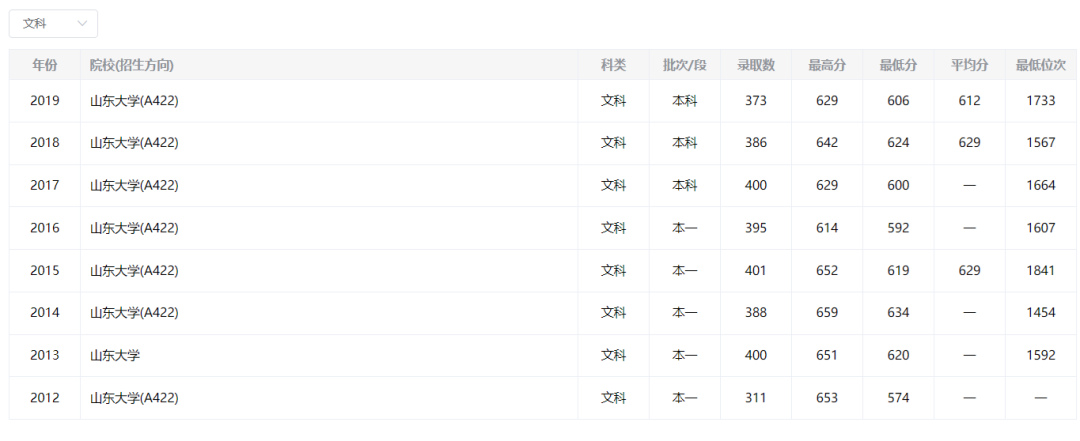
Task: Click the 最低位次 column header
Action: point(1040,65)
